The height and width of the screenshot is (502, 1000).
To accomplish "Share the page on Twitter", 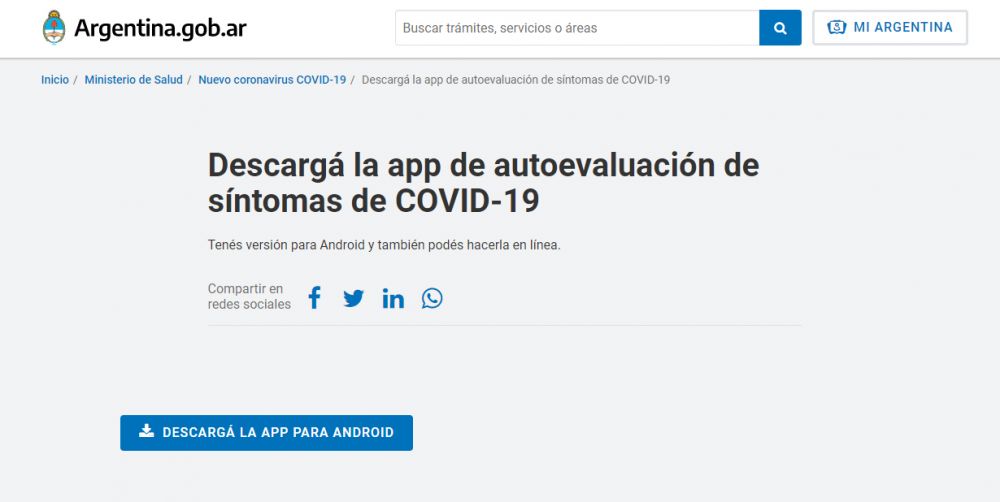I will (x=353, y=299).
